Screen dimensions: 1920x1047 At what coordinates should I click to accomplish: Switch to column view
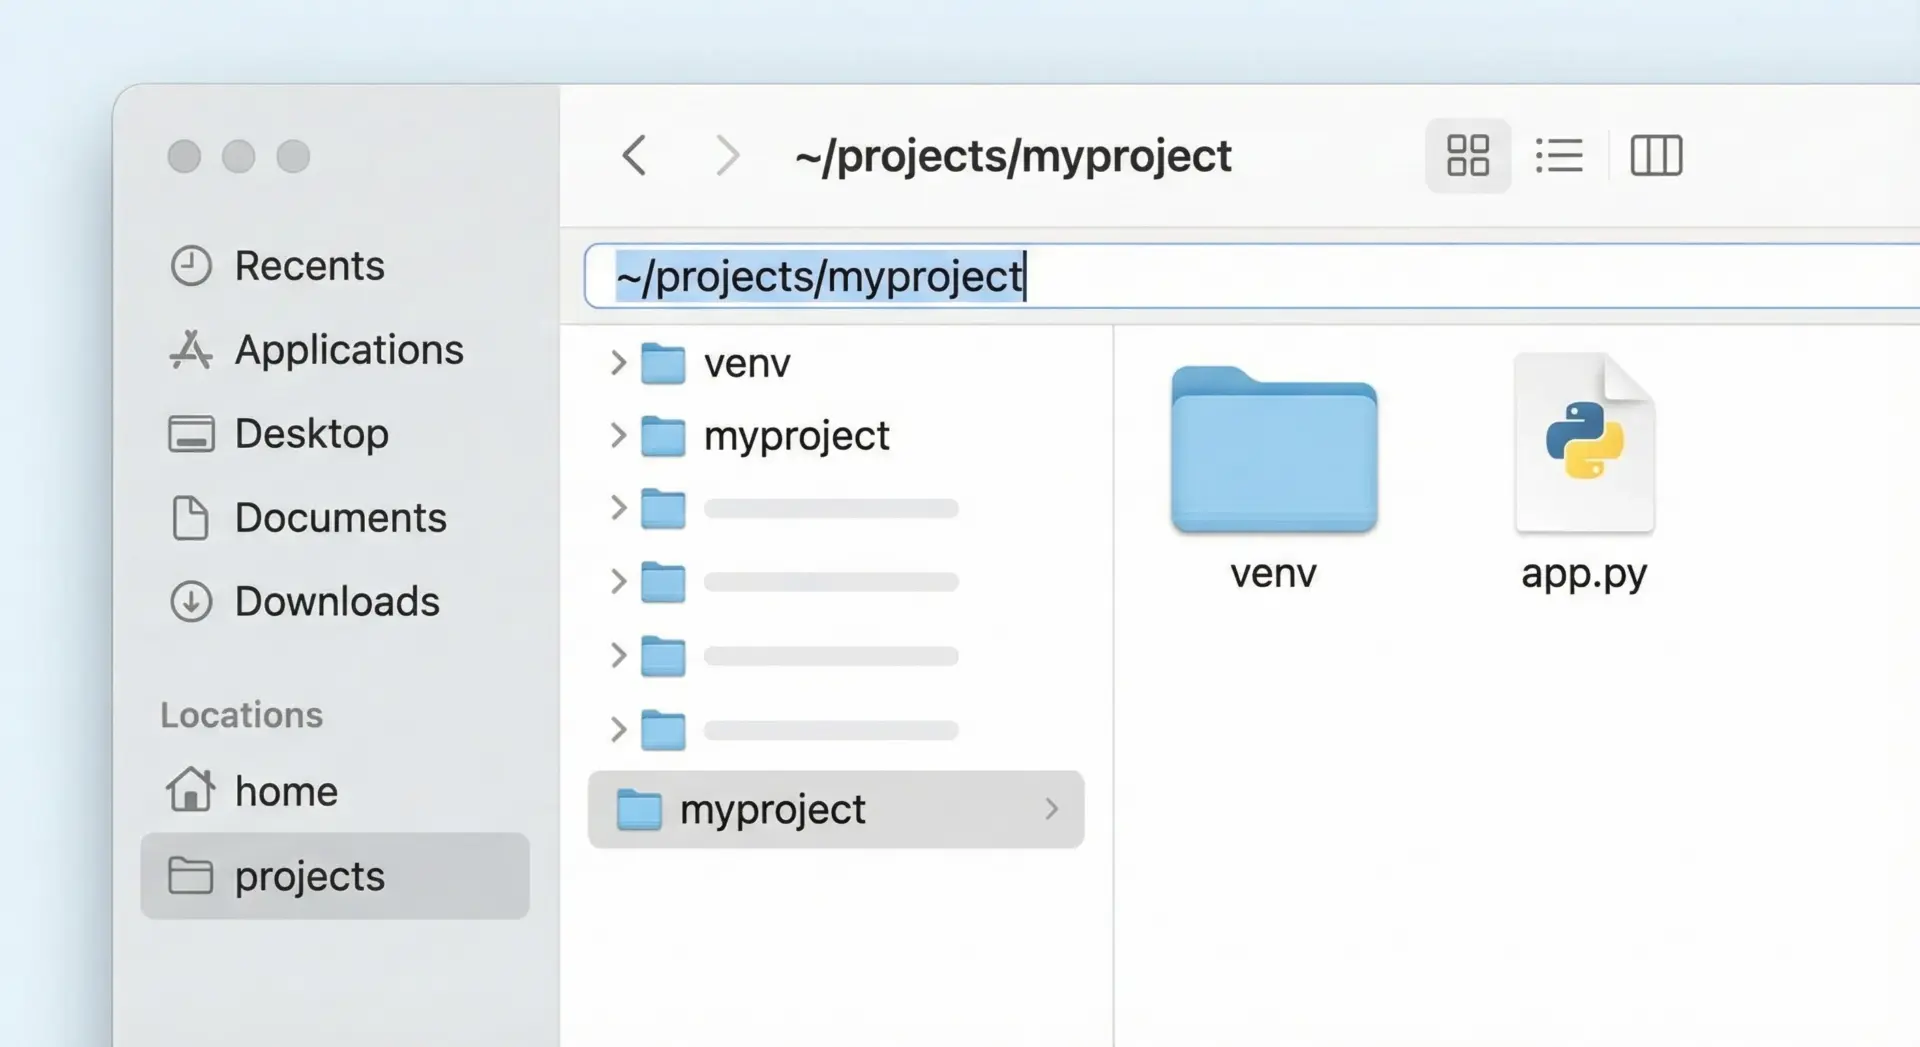(1656, 156)
